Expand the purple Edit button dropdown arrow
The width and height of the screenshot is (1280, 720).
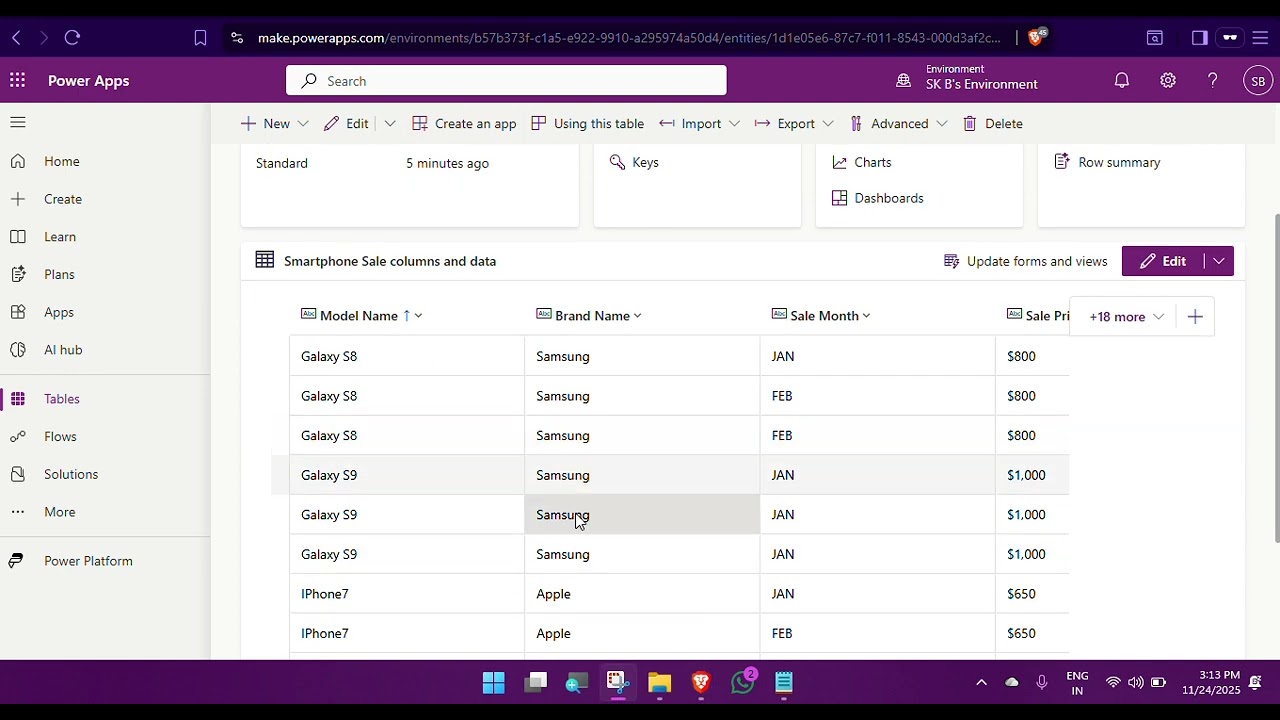pos(1219,261)
